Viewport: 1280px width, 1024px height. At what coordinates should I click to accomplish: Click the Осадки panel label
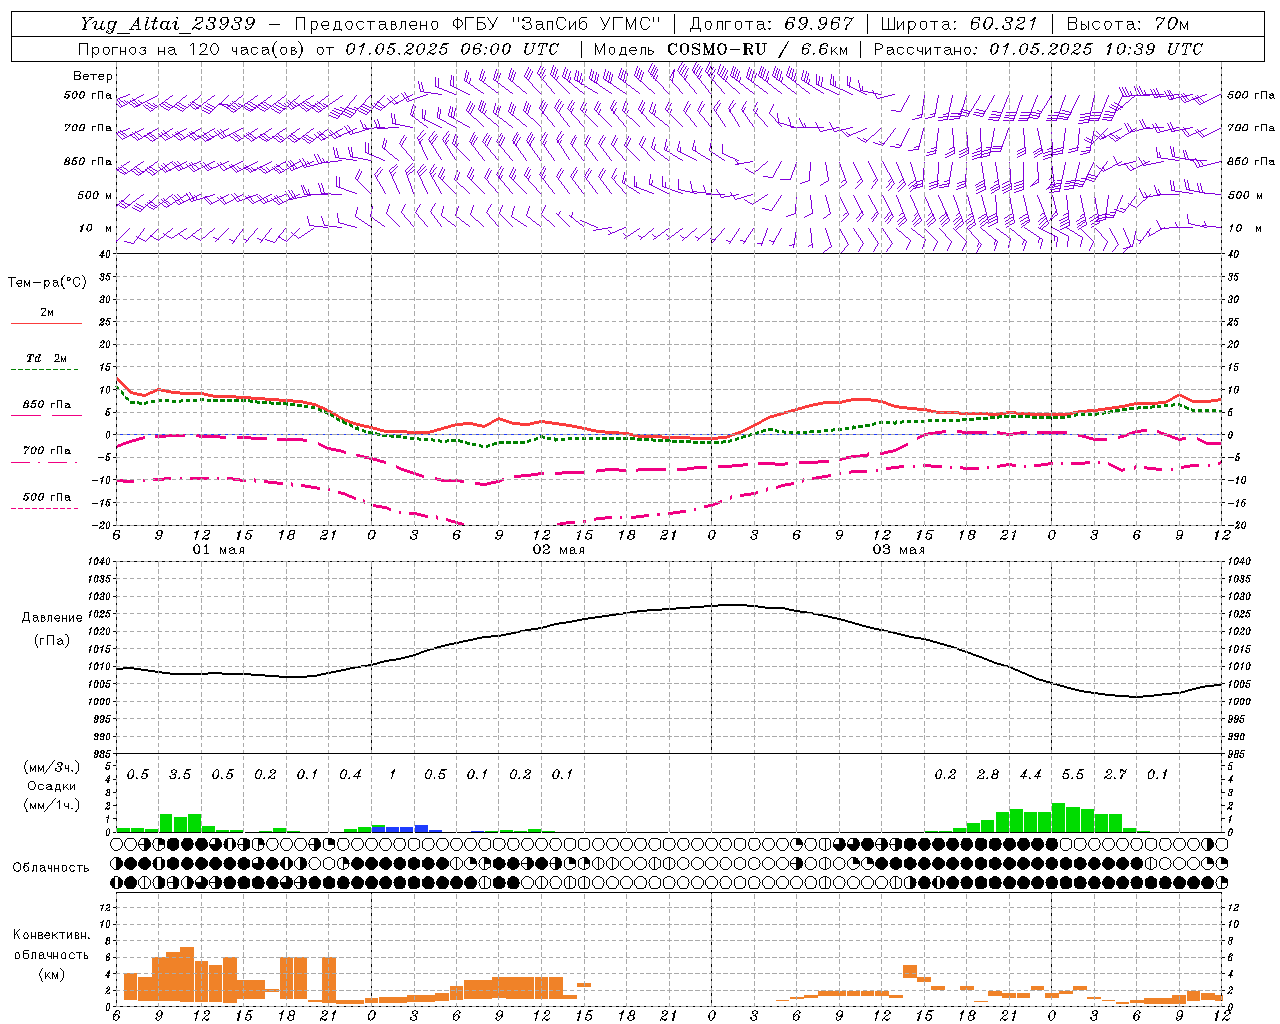point(52,786)
